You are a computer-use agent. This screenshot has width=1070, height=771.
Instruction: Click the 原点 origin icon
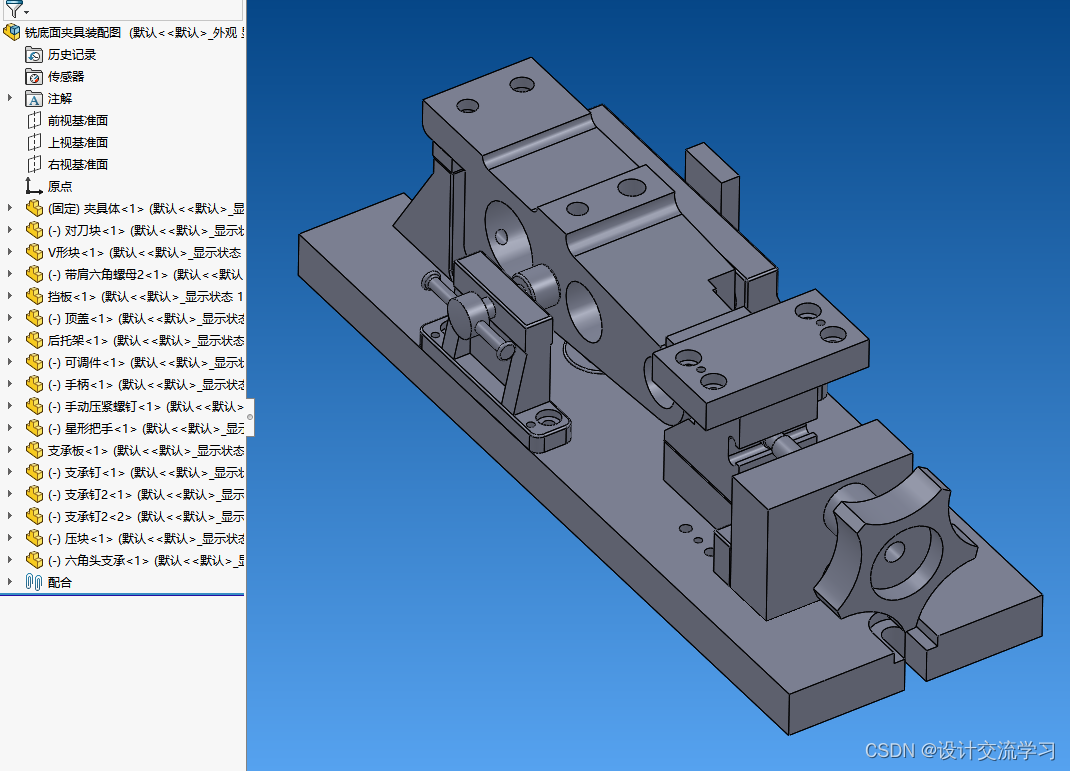tap(32, 185)
